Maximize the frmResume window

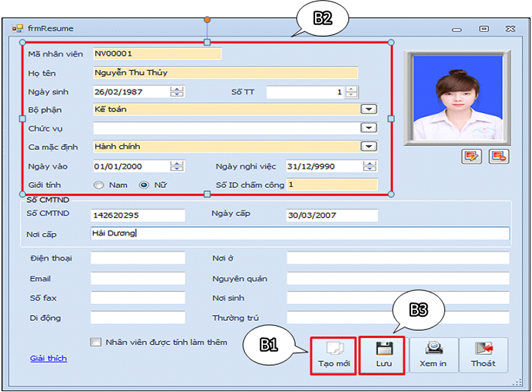click(x=484, y=29)
